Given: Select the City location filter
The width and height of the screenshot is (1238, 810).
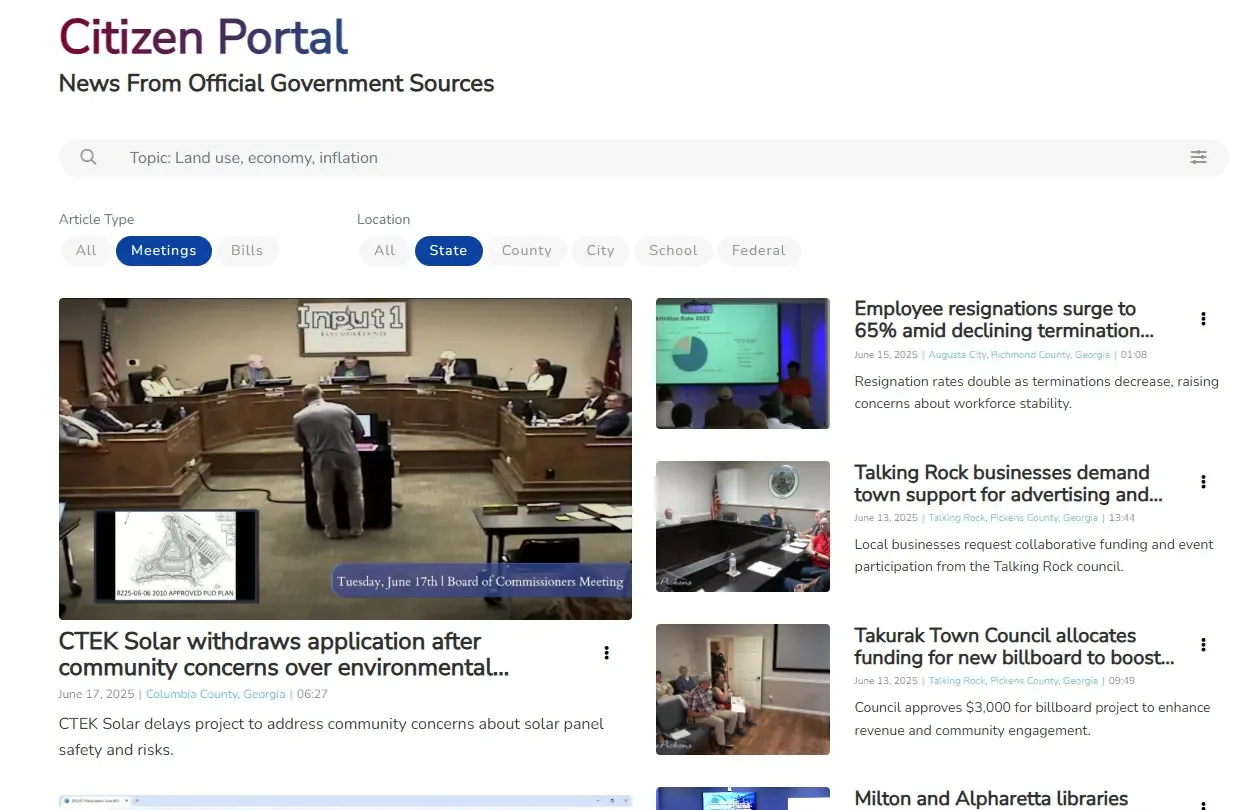Looking at the screenshot, I should coord(601,251).
